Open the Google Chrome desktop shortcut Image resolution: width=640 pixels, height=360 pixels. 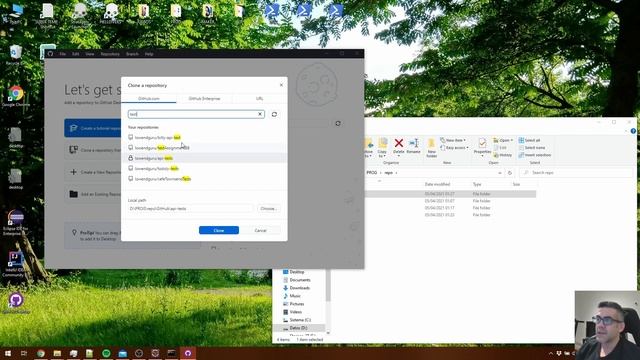coord(16,96)
